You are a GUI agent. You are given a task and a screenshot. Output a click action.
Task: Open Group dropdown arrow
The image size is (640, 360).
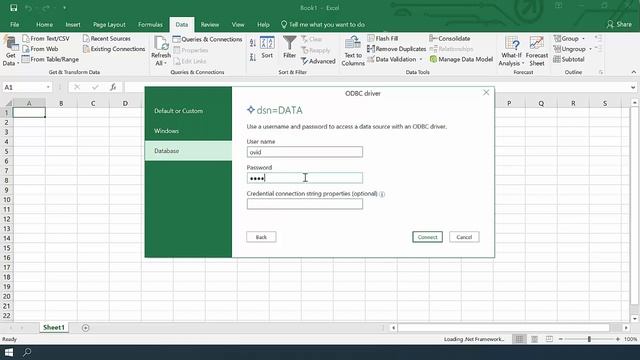pos(583,39)
